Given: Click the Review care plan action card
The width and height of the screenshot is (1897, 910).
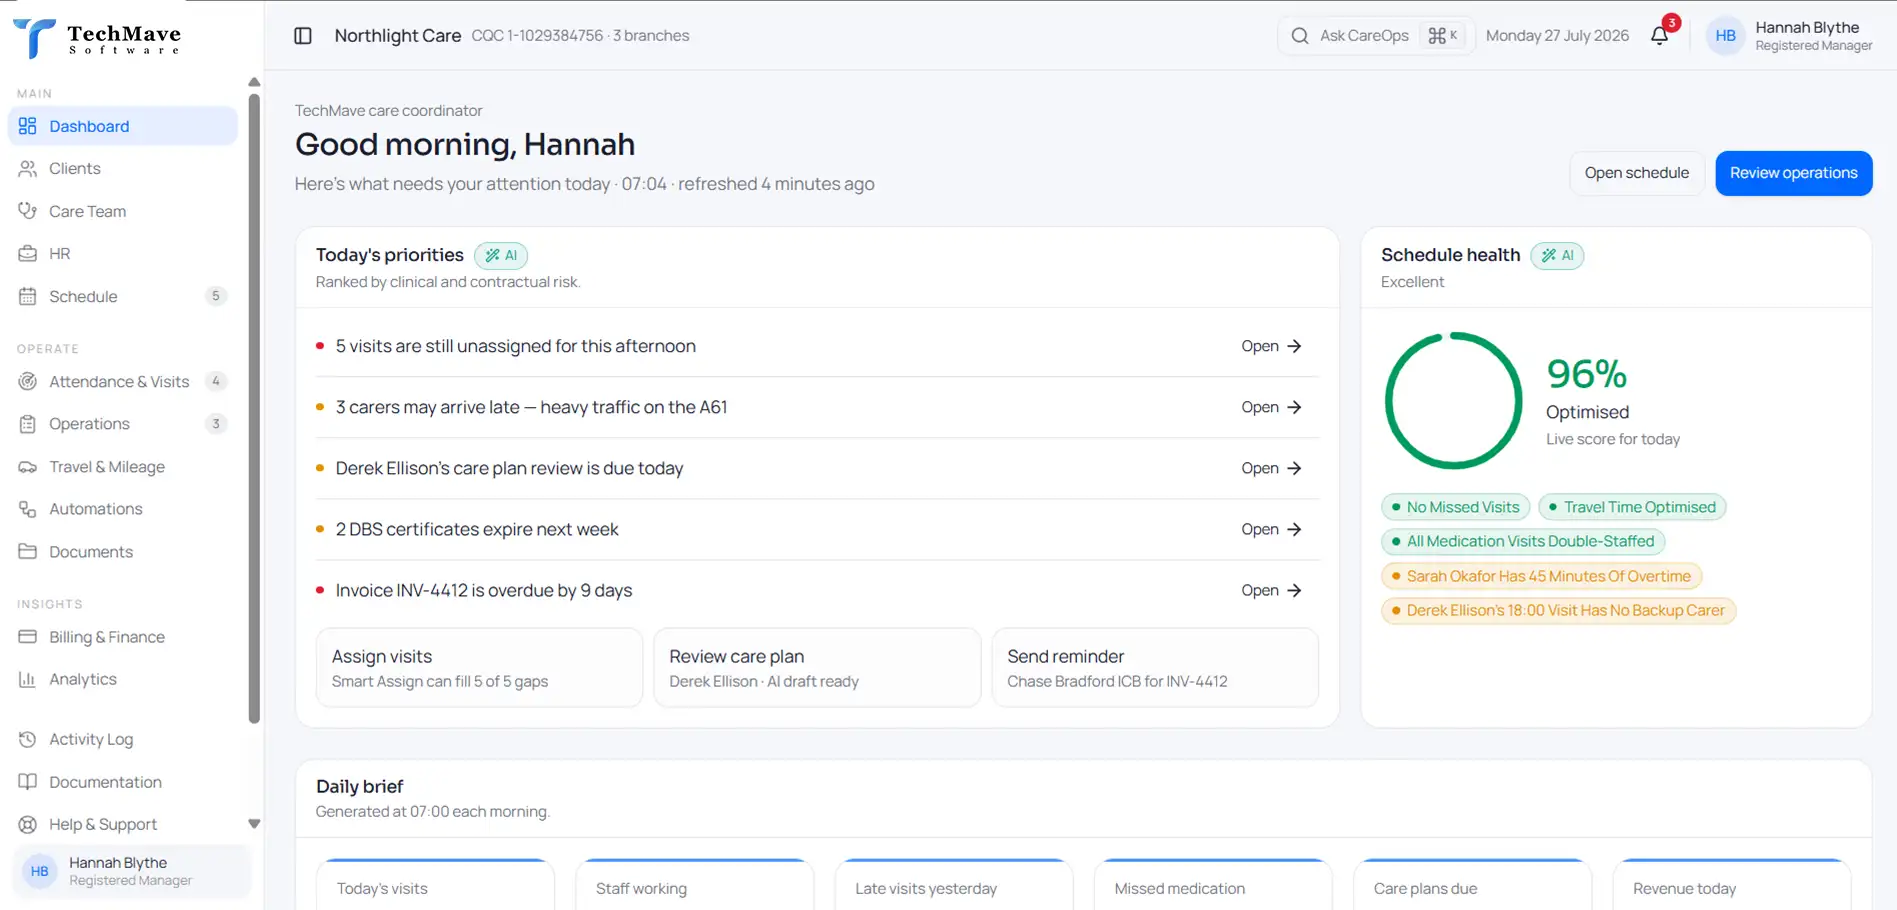Looking at the screenshot, I should coord(817,667).
